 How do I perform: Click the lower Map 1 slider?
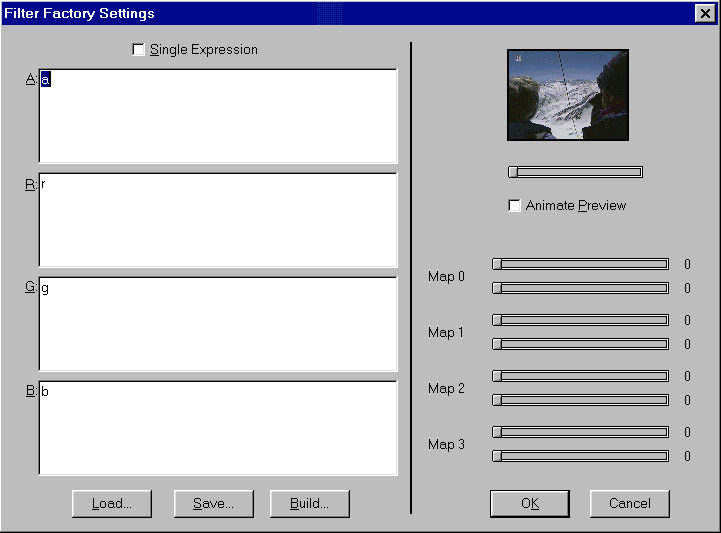coord(580,344)
